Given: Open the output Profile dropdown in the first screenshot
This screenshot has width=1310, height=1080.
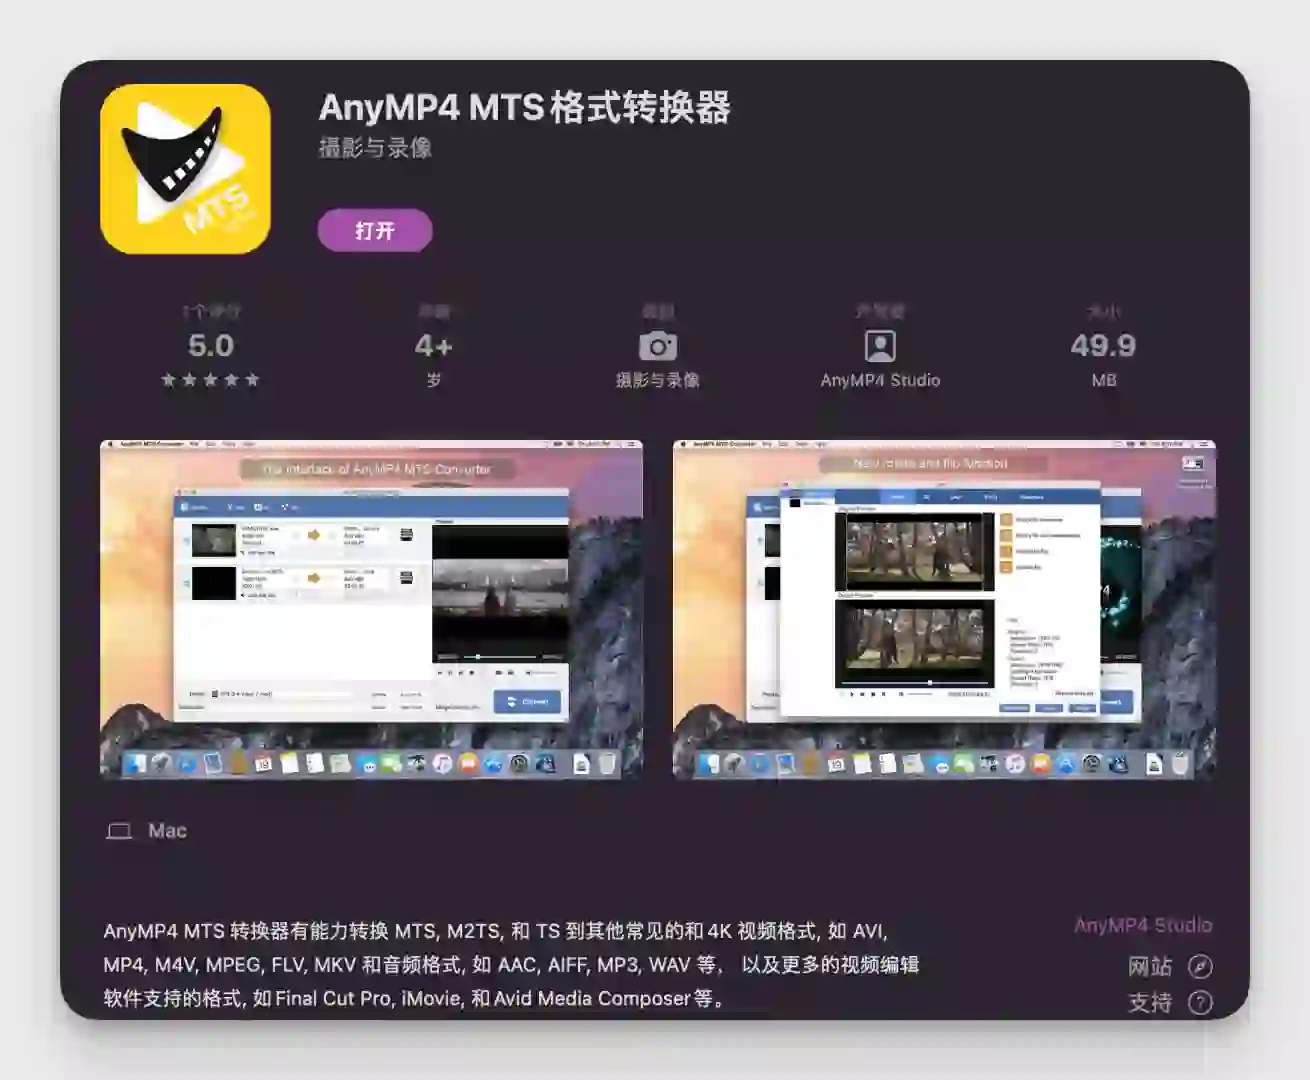Looking at the screenshot, I should click(x=282, y=694).
